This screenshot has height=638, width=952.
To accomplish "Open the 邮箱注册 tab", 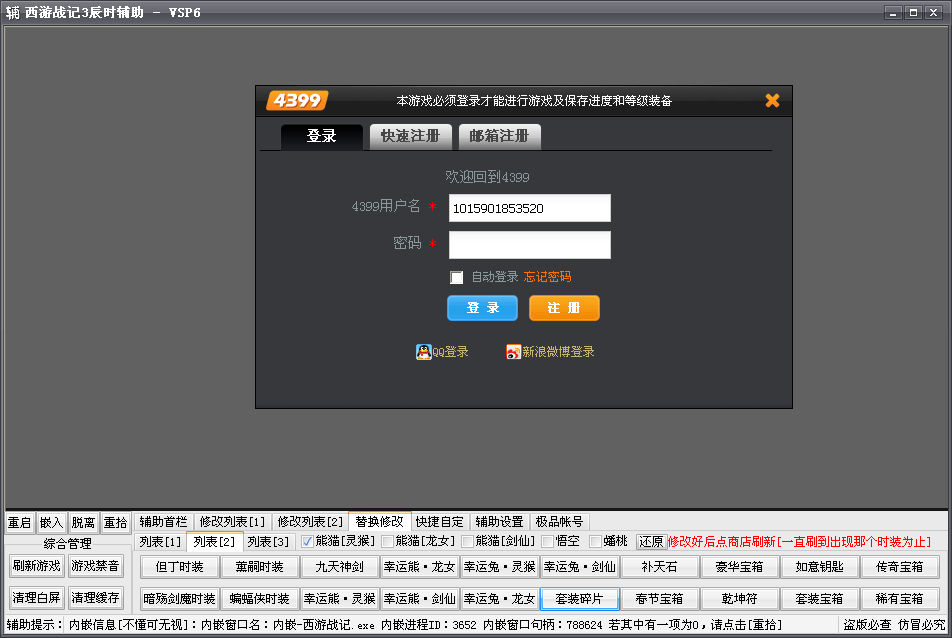I will click(x=499, y=136).
